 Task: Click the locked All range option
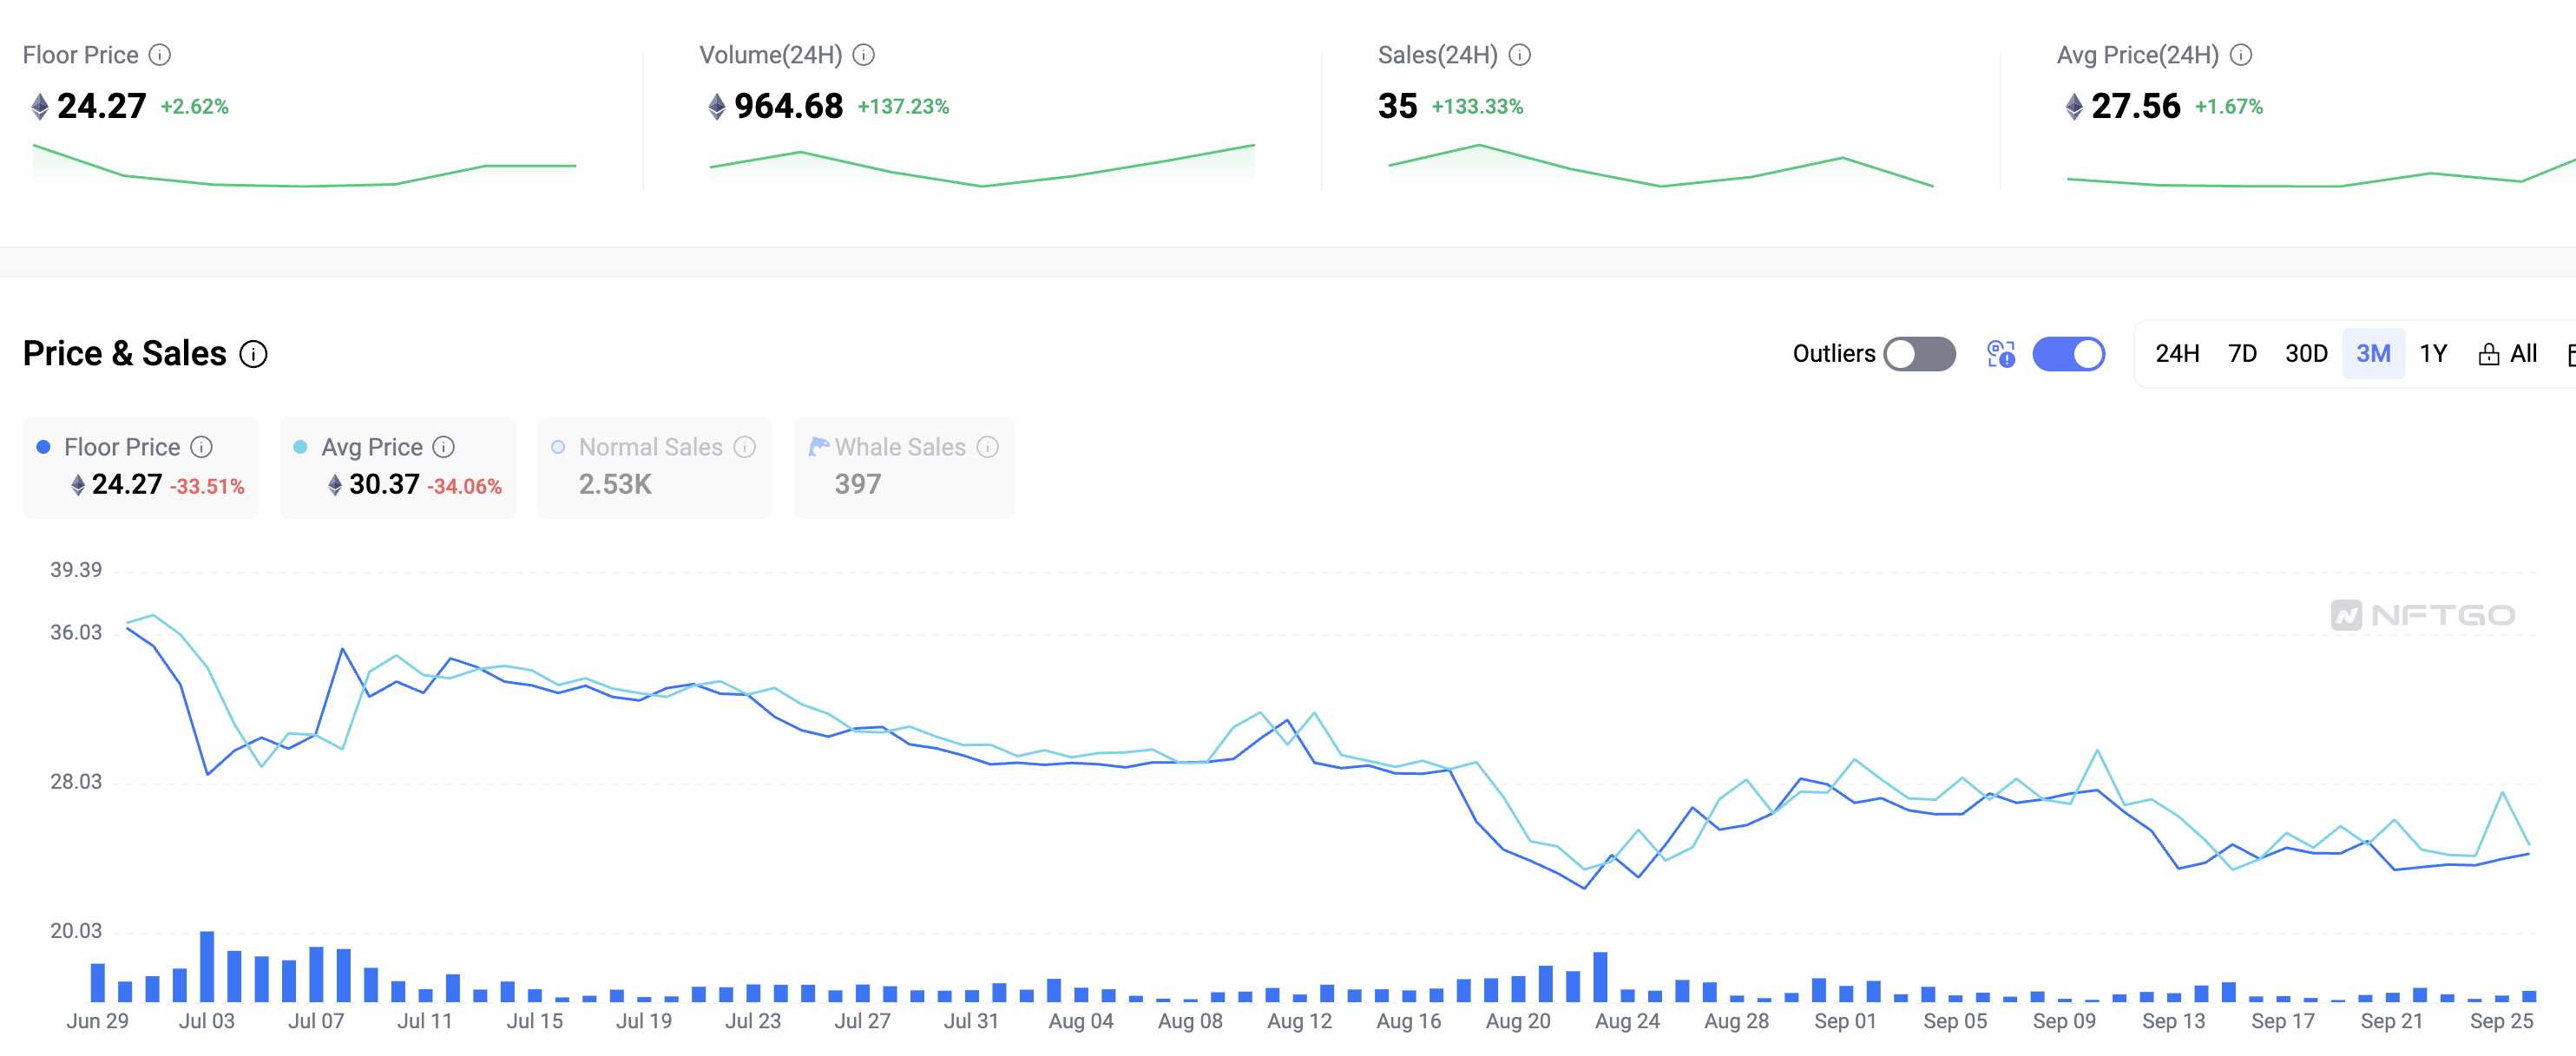[x=2508, y=354]
